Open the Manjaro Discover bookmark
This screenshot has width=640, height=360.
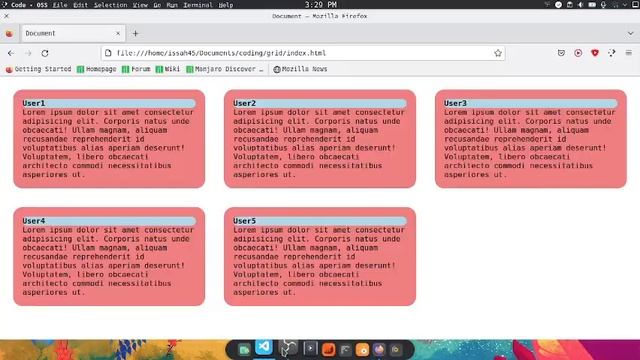tap(224, 69)
